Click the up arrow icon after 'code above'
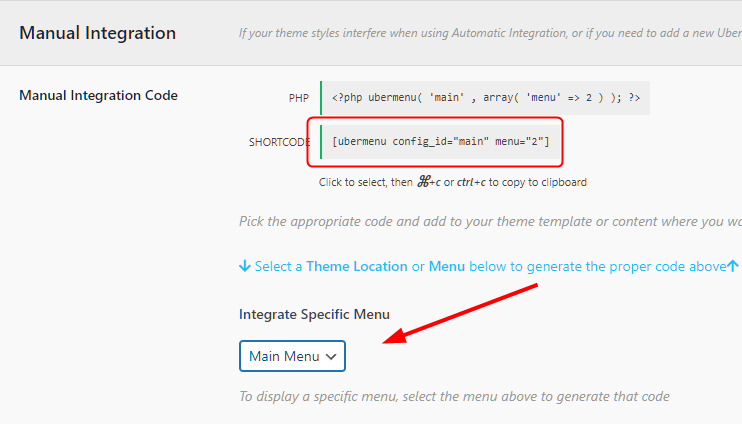Screen dimensions: 742x424 tap(733, 267)
